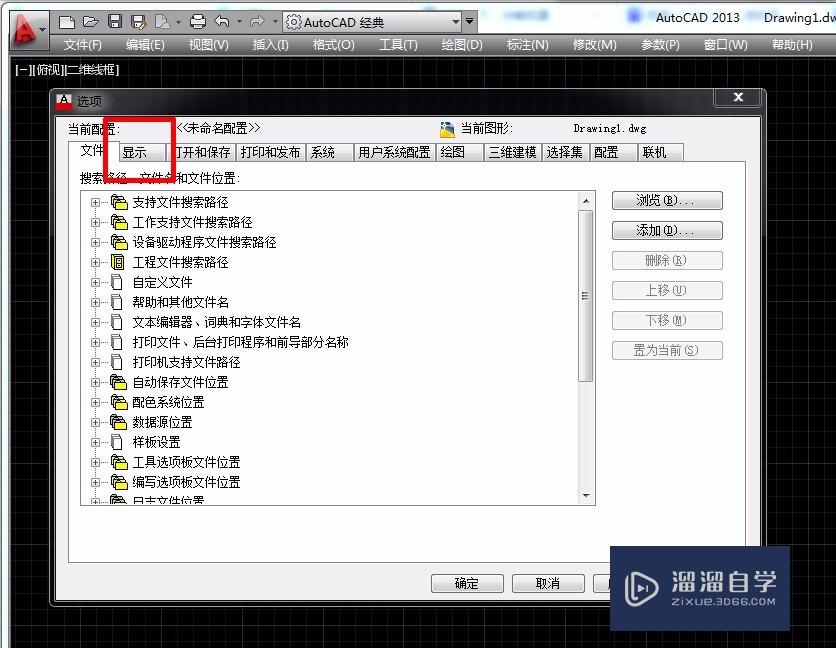Expand 工作支持文件搜索路径 node
Viewport: 836px width, 648px height.
[x=94, y=221]
